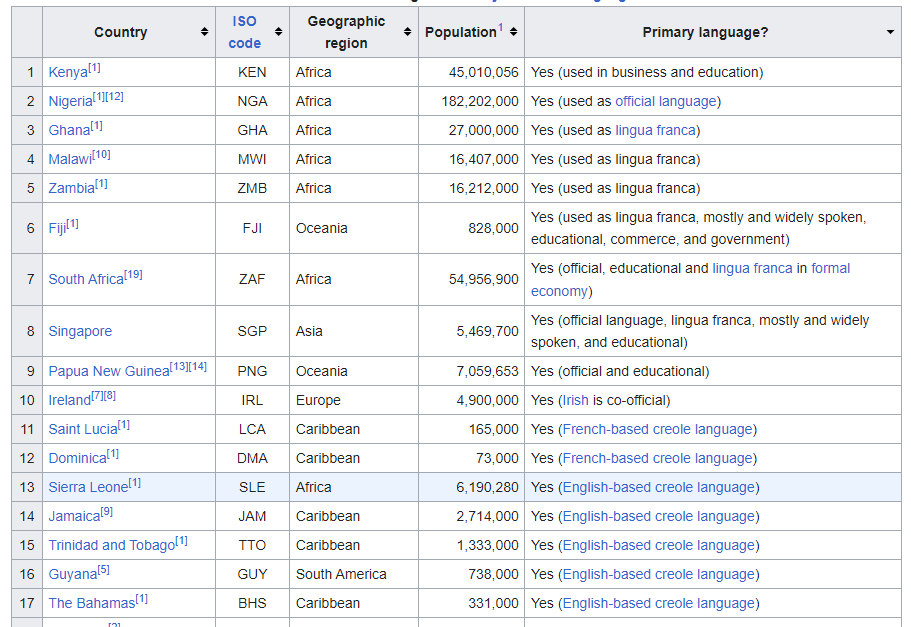This screenshot has width=911, height=627.
Task: Toggle Primary language column sort arrow
Action: coord(890,33)
